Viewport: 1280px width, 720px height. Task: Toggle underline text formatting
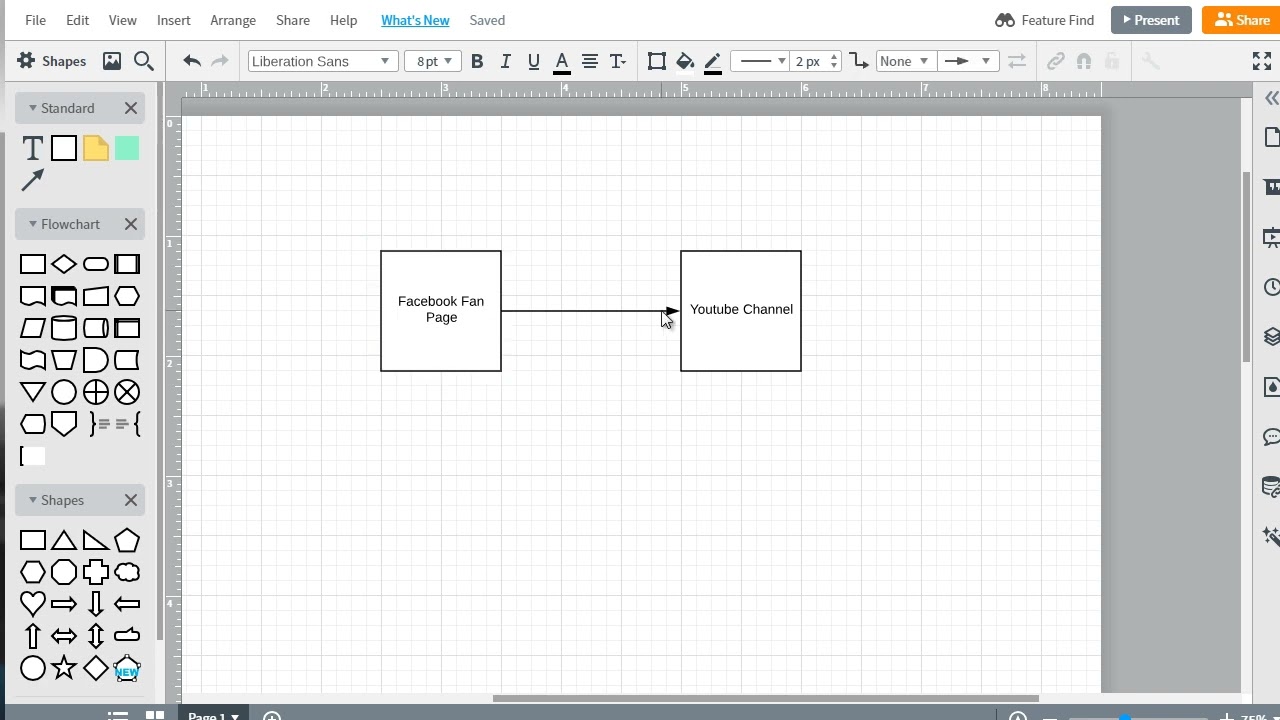pos(533,61)
